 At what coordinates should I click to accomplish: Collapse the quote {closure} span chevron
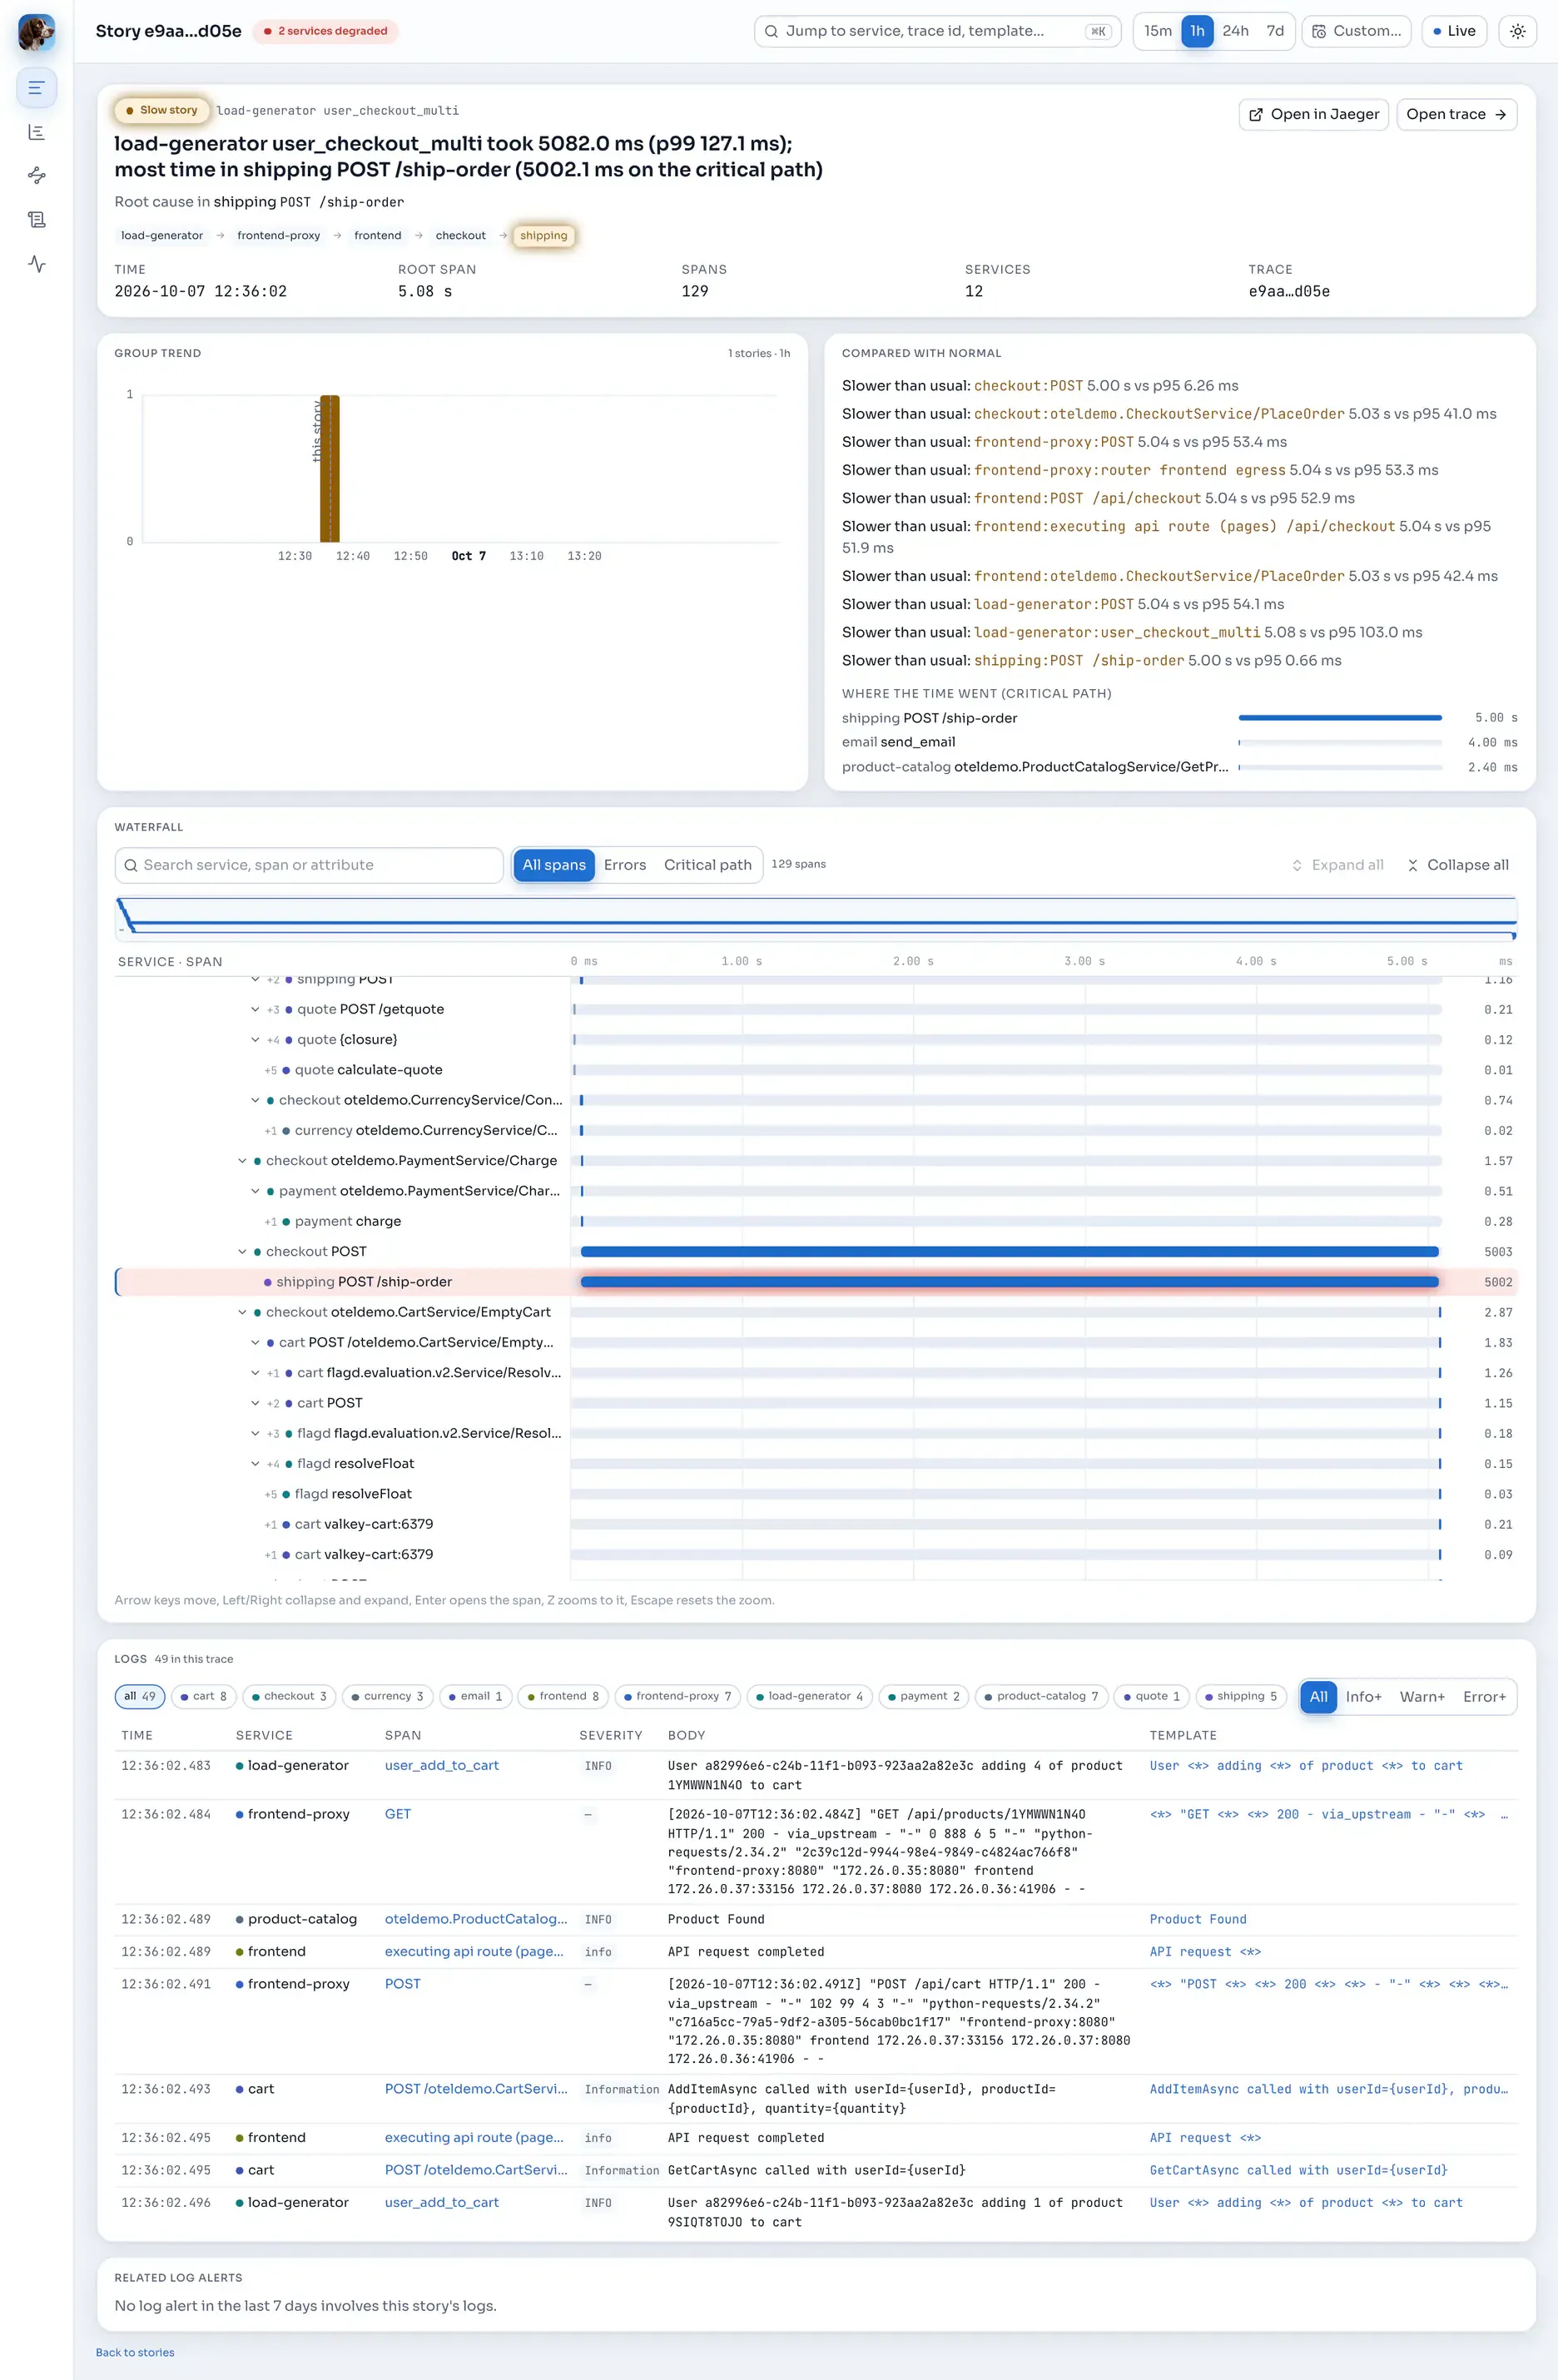click(255, 1040)
